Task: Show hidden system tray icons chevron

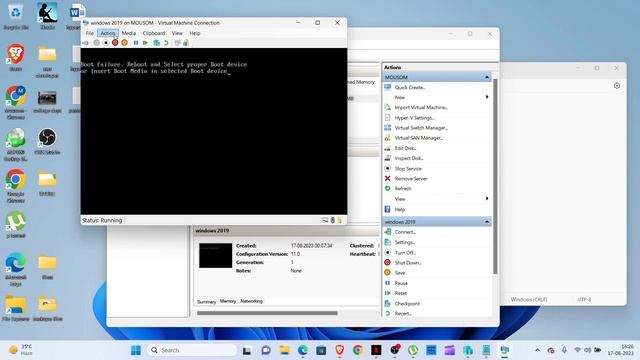Action: point(538,350)
